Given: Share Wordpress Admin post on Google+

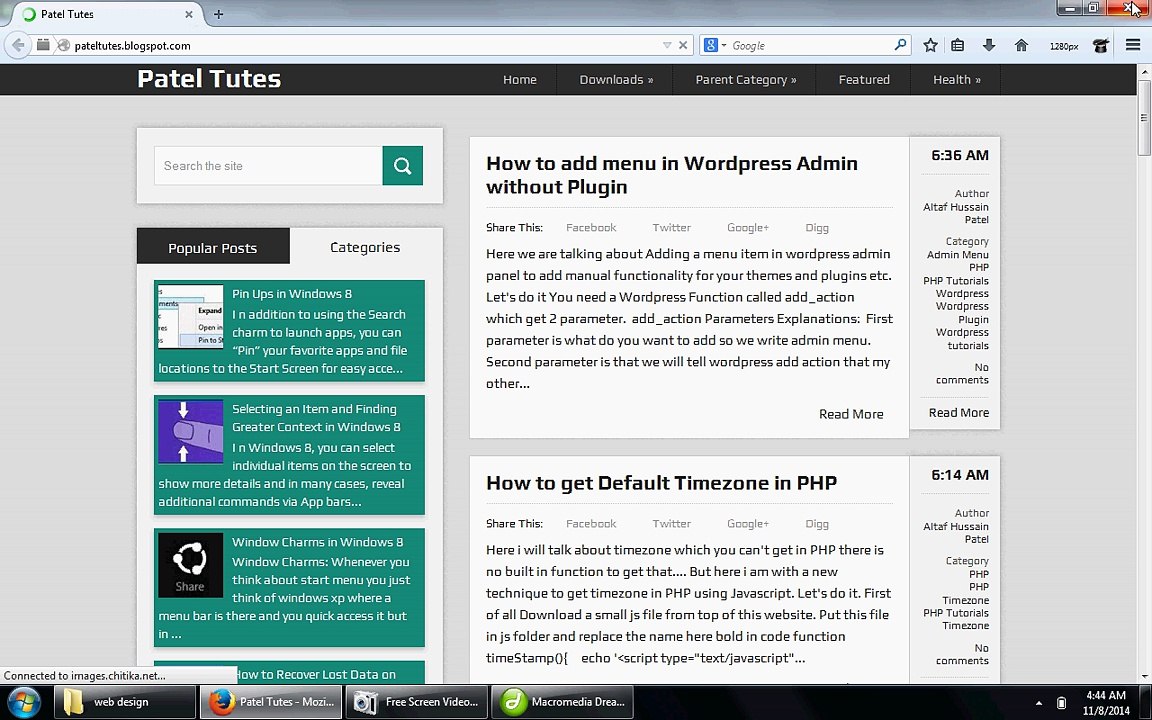Looking at the screenshot, I should point(748,228).
